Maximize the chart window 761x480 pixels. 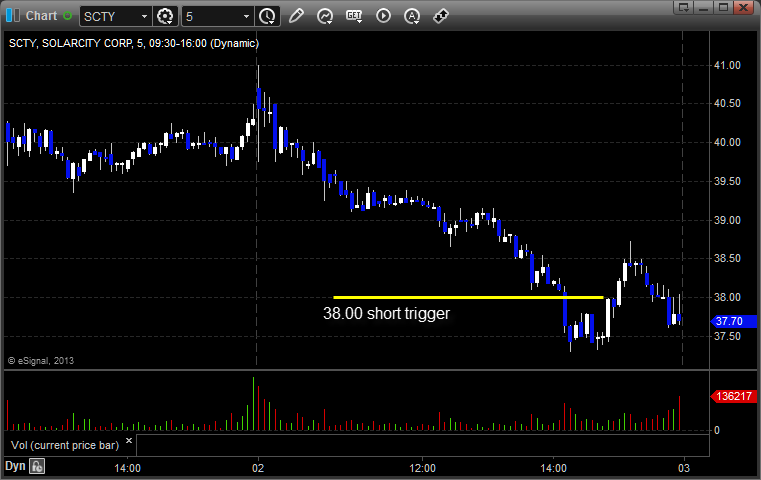tap(723, 7)
